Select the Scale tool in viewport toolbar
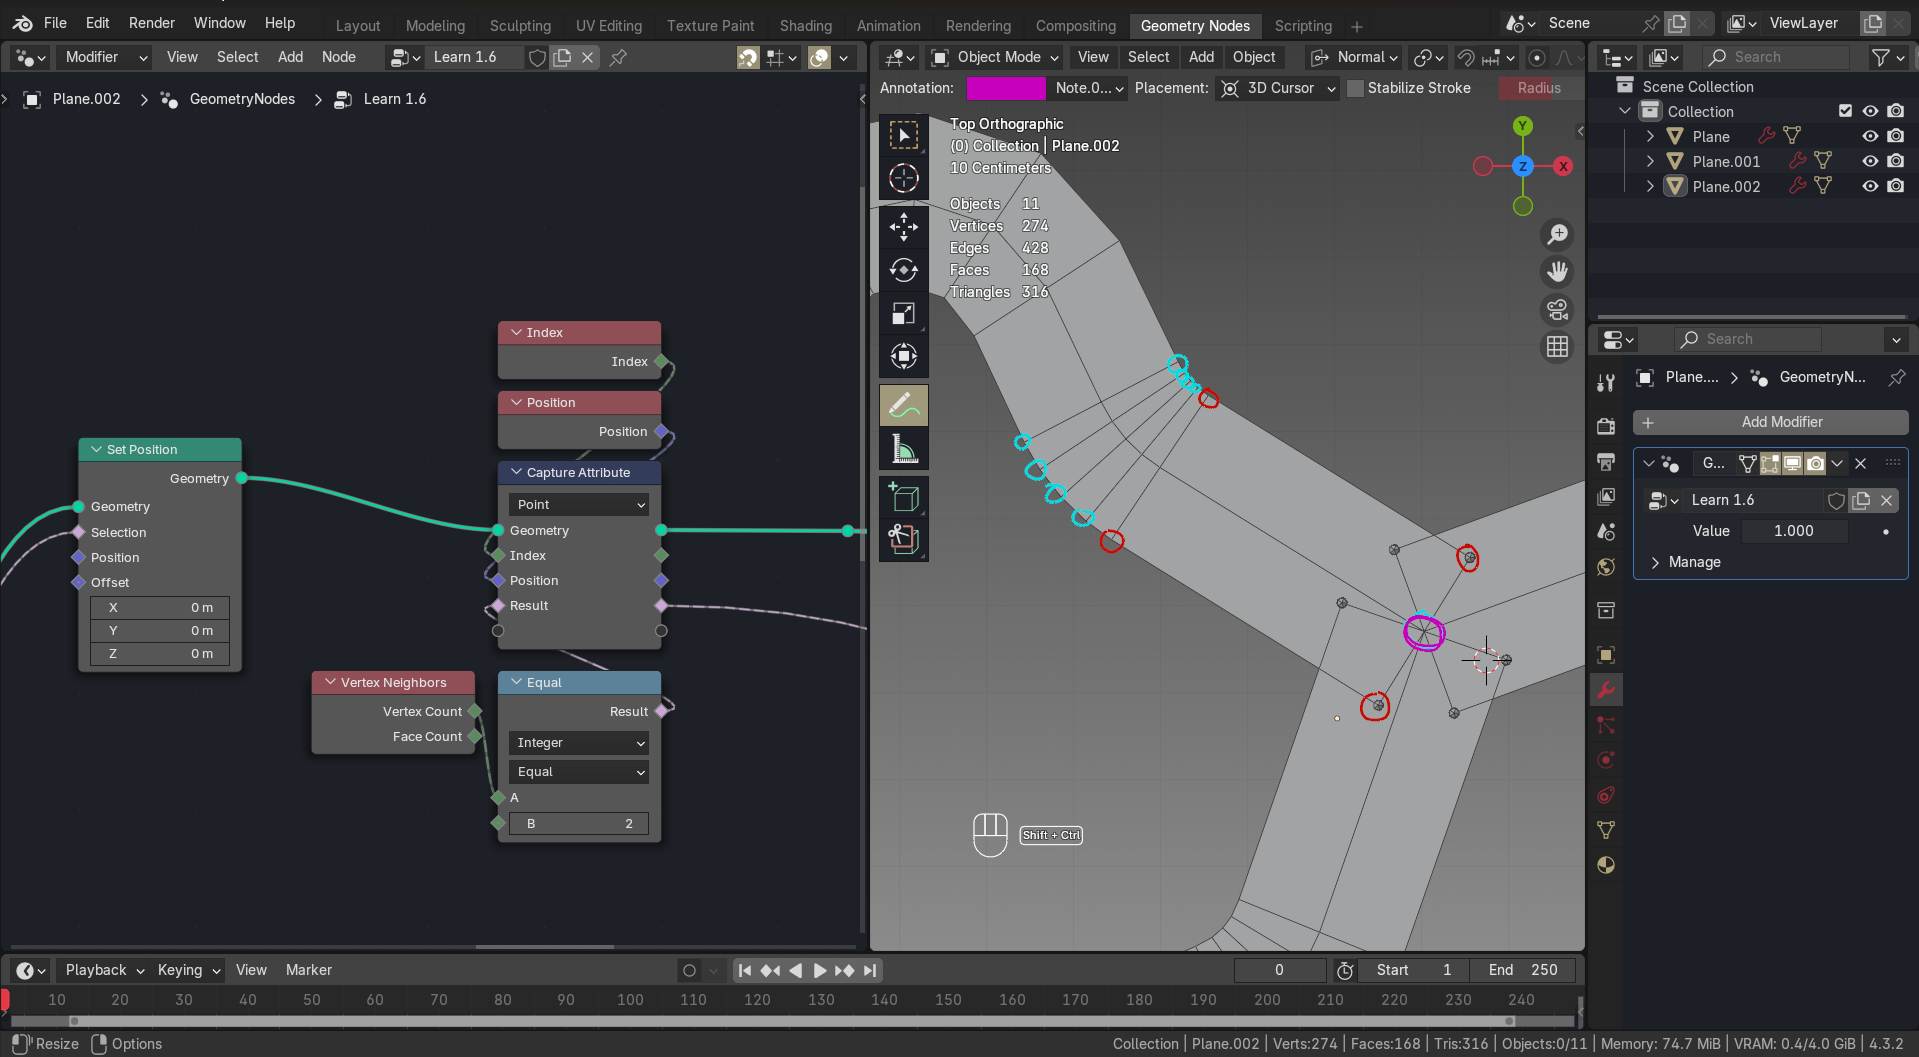The image size is (1919, 1057). point(903,314)
